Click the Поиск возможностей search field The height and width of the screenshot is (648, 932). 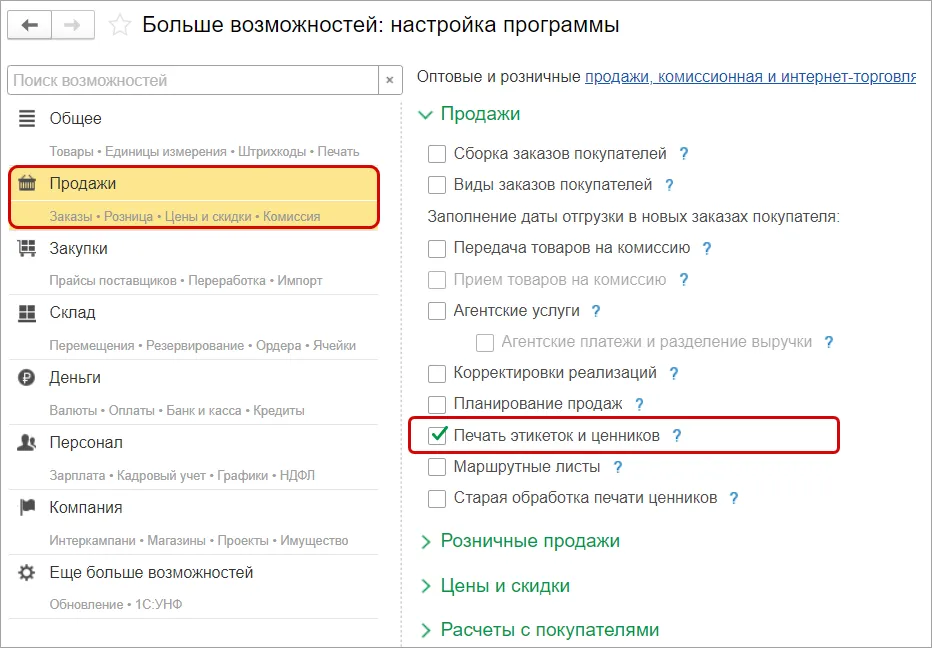[x=193, y=80]
